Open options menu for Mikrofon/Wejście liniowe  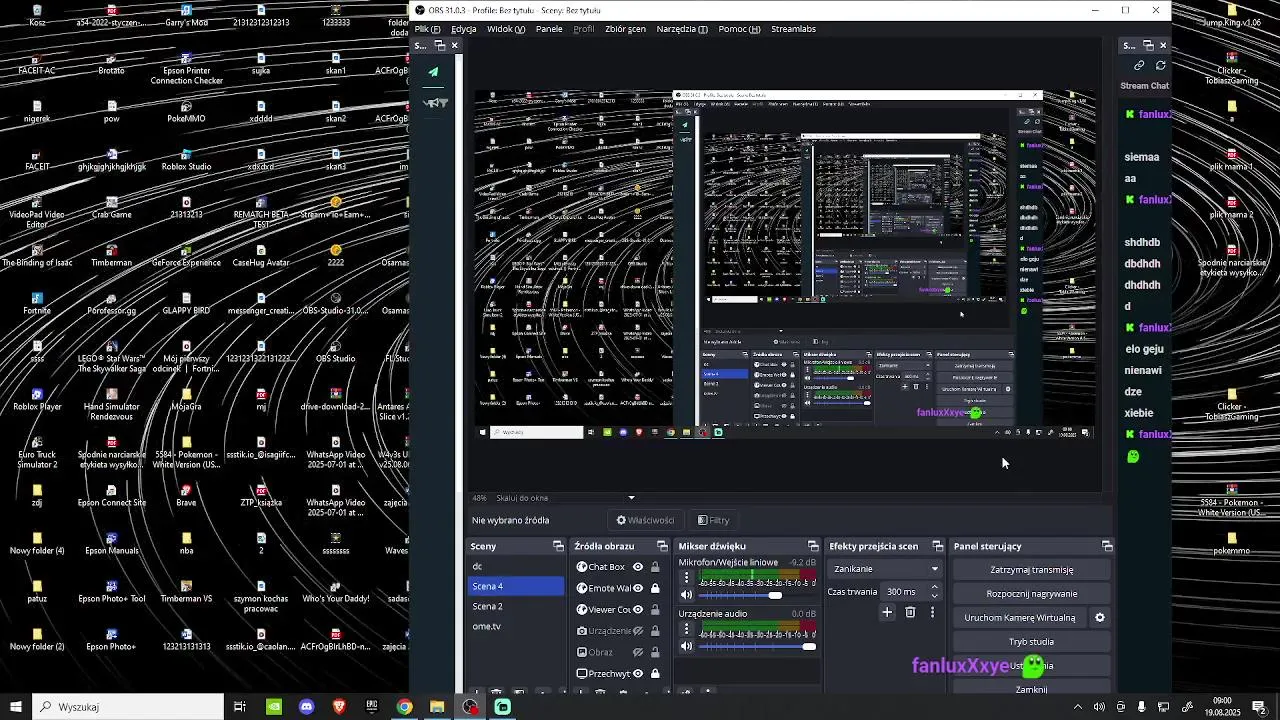tap(686, 579)
